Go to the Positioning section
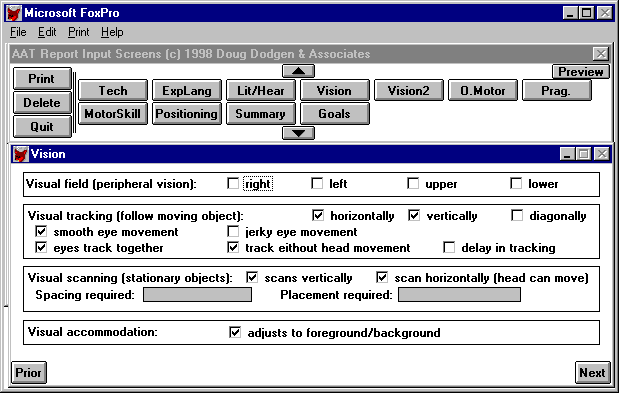619x393 pixels. pyautogui.click(x=187, y=114)
